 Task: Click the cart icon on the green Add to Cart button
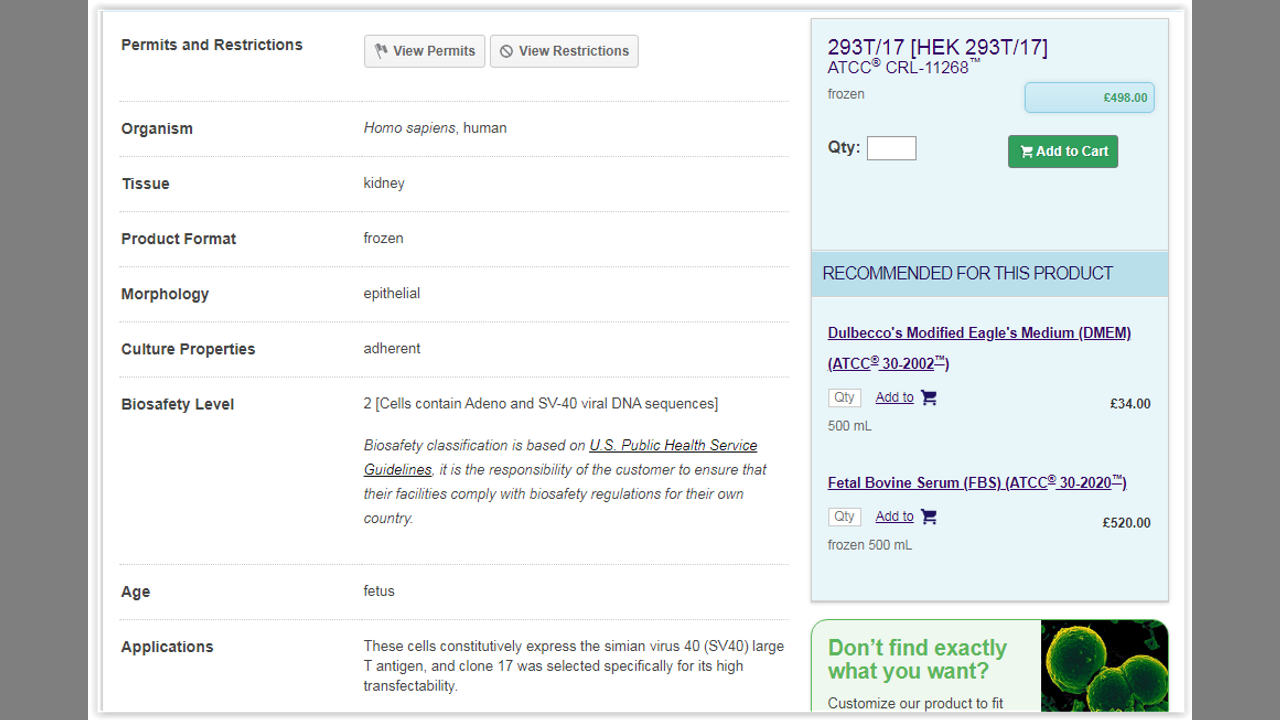coord(1026,152)
